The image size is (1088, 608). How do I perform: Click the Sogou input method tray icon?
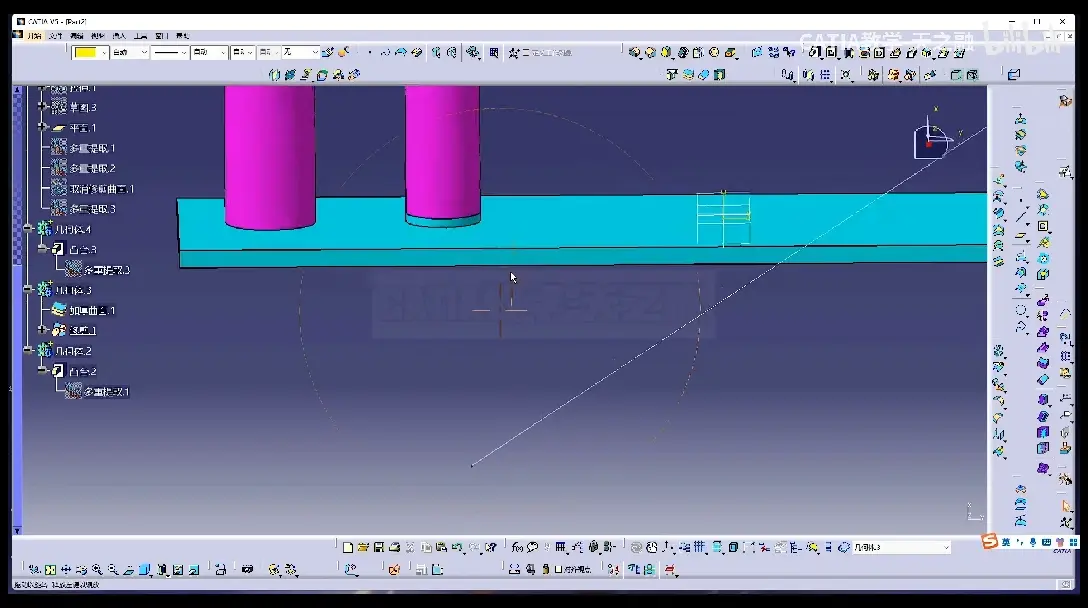989,542
